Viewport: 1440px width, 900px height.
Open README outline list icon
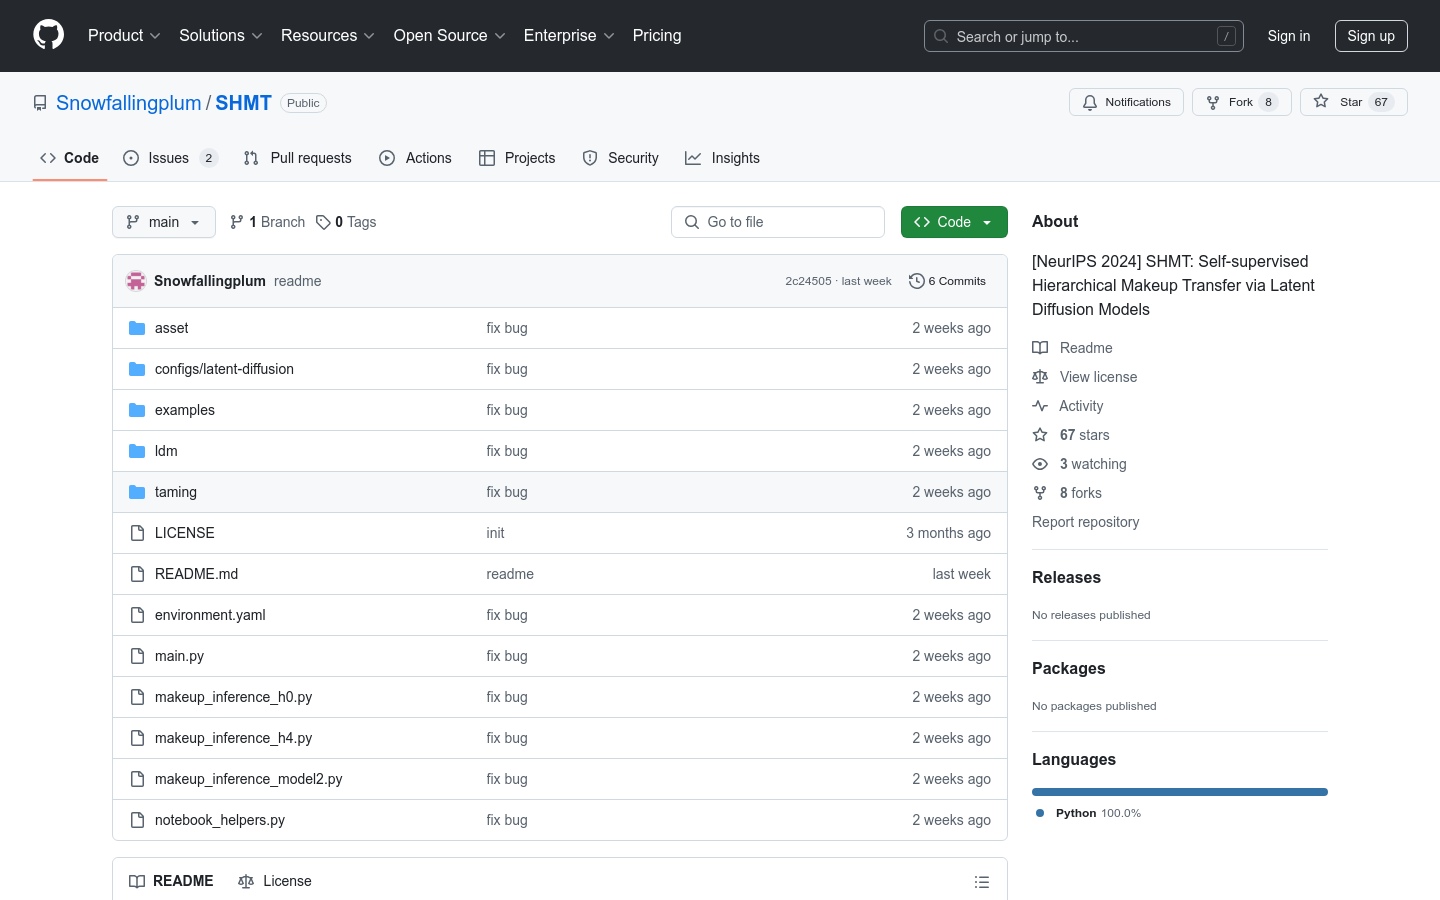coord(982,882)
